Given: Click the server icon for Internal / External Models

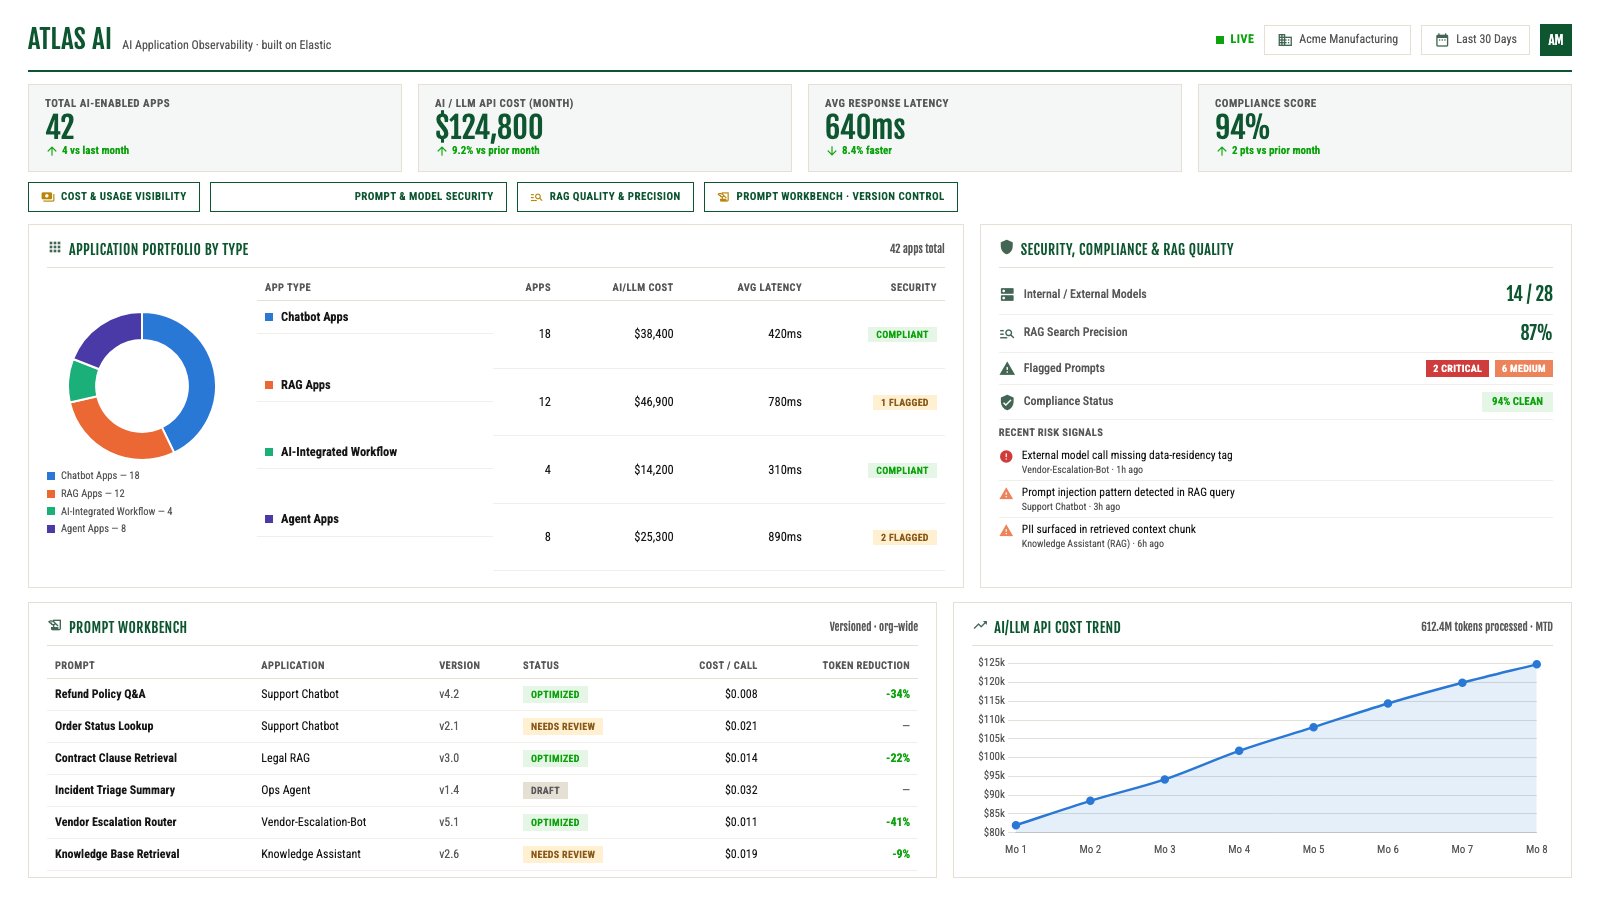Looking at the screenshot, I should click(x=1007, y=295).
